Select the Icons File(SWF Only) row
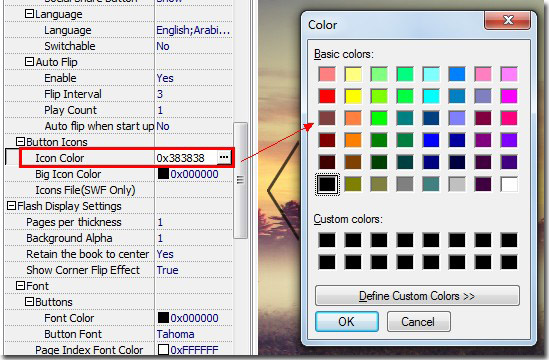 118,190
